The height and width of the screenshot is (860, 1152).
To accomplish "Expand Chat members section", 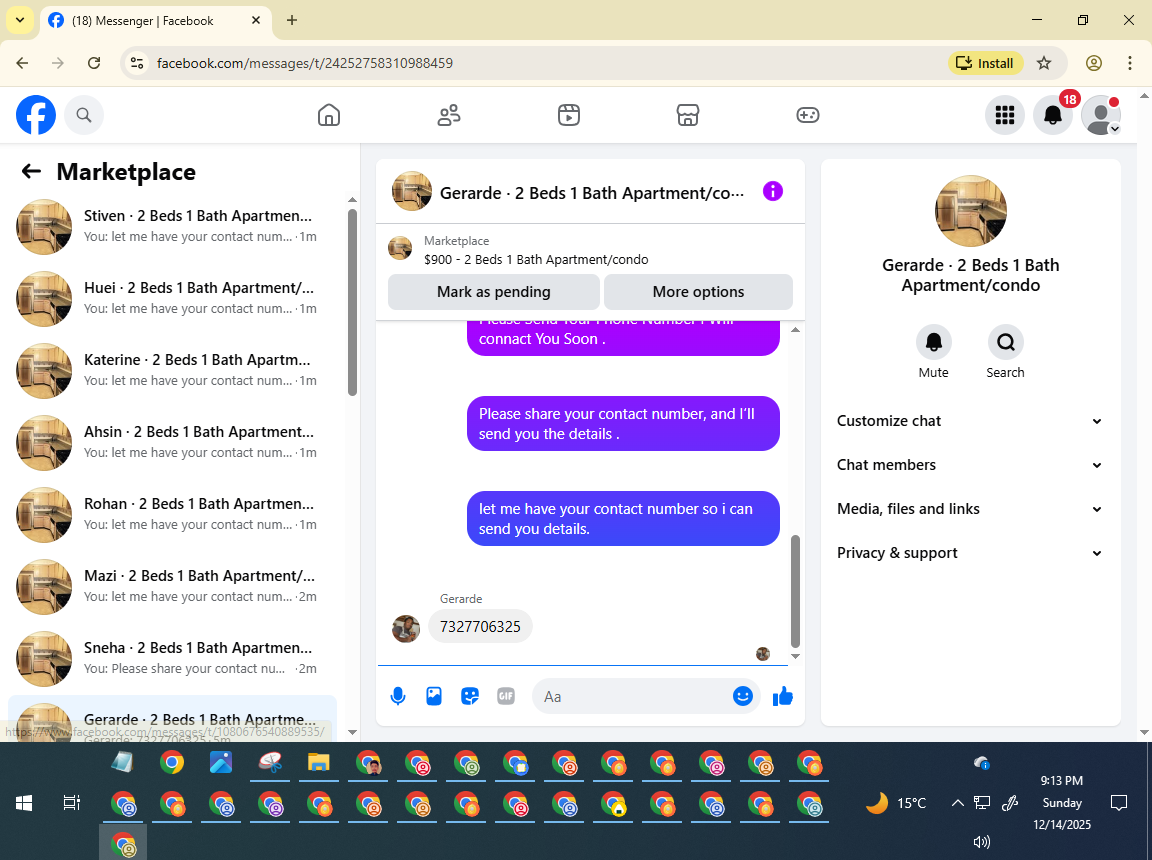I will [970, 465].
